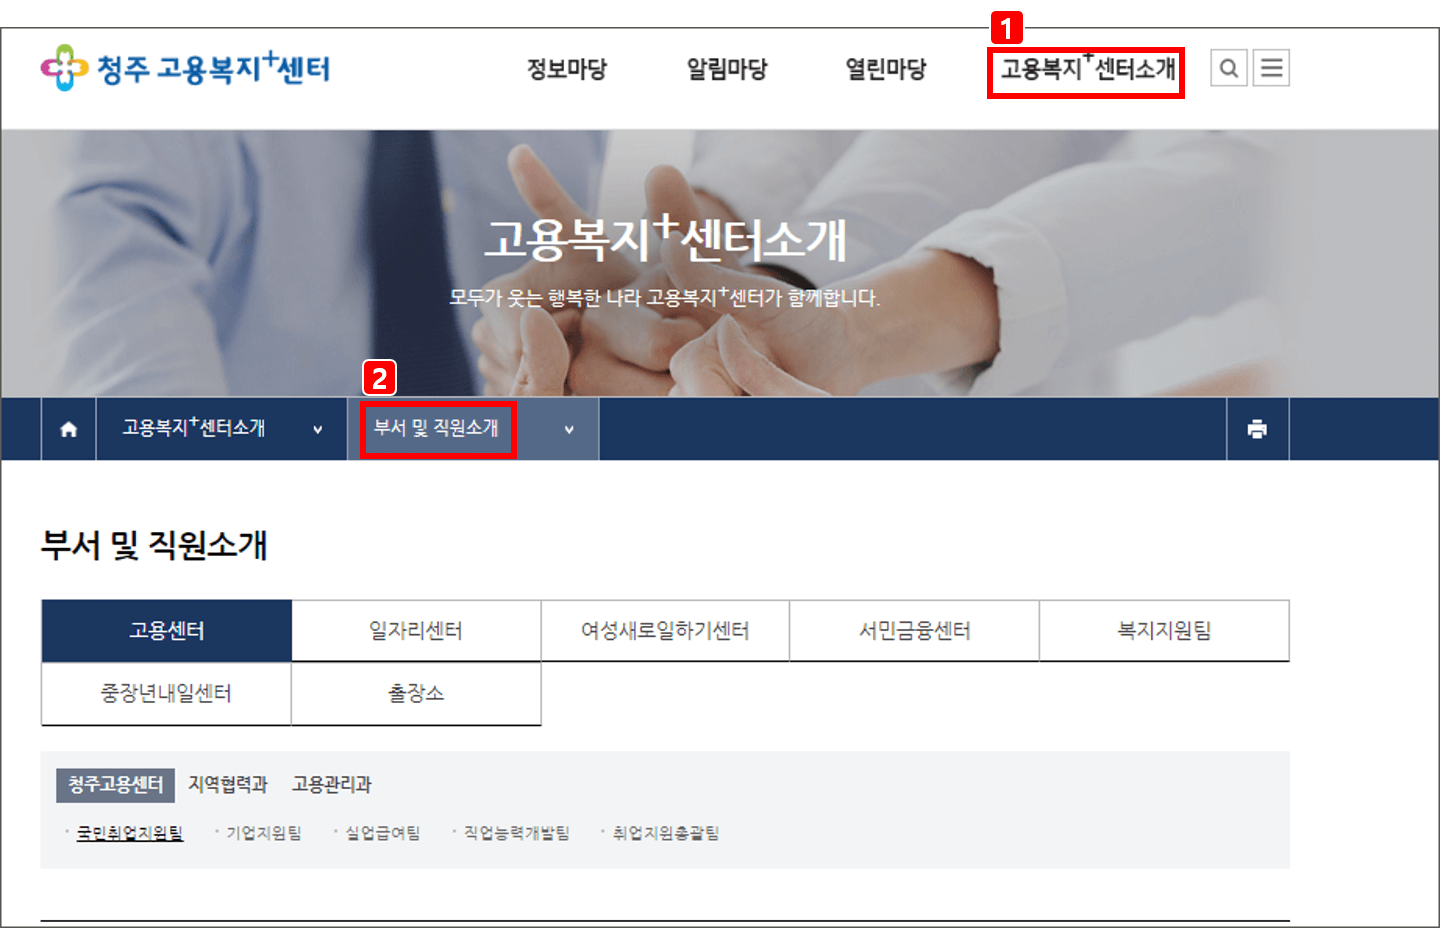Select the 출장소 tab
This screenshot has height=928, width=1440.
tap(415, 694)
